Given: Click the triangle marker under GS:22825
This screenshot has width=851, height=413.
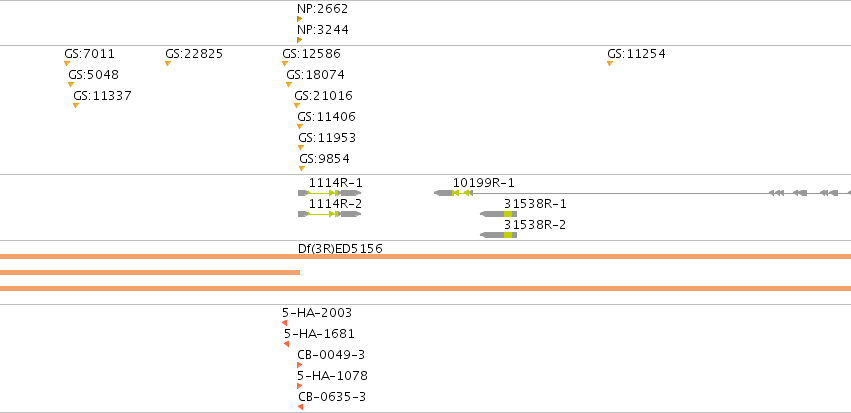Looking at the screenshot, I should click(168, 63).
